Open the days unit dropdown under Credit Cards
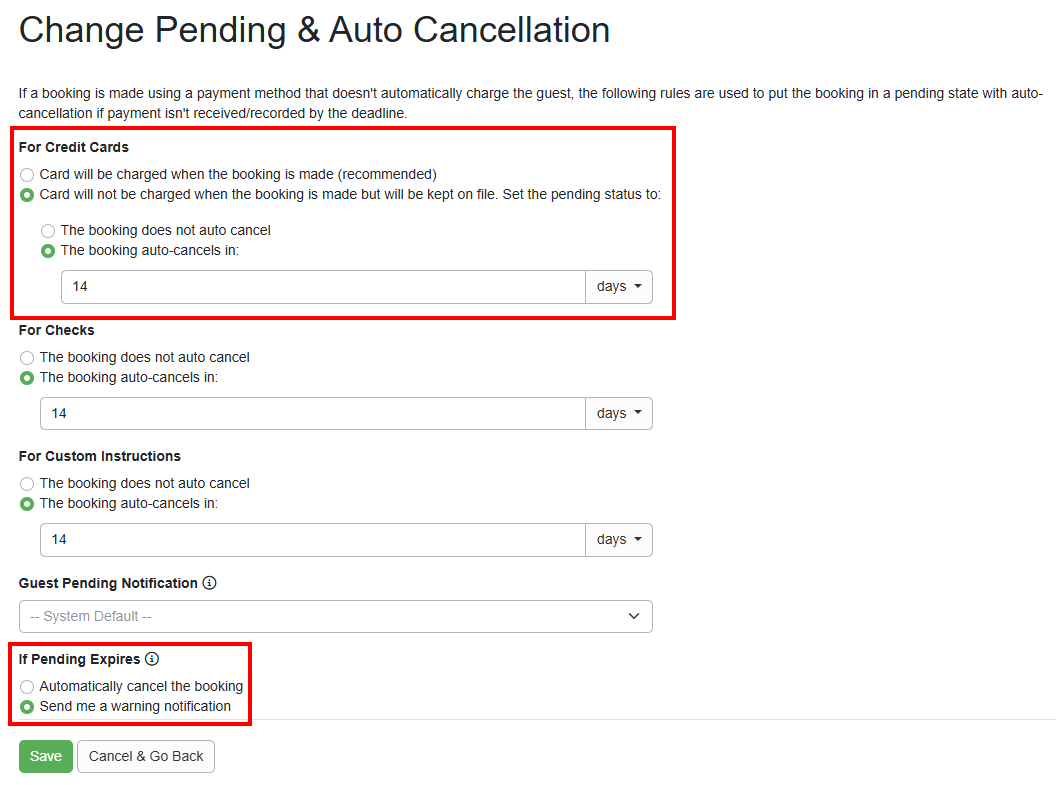Viewport: 1056px width, 785px height. (619, 287)
